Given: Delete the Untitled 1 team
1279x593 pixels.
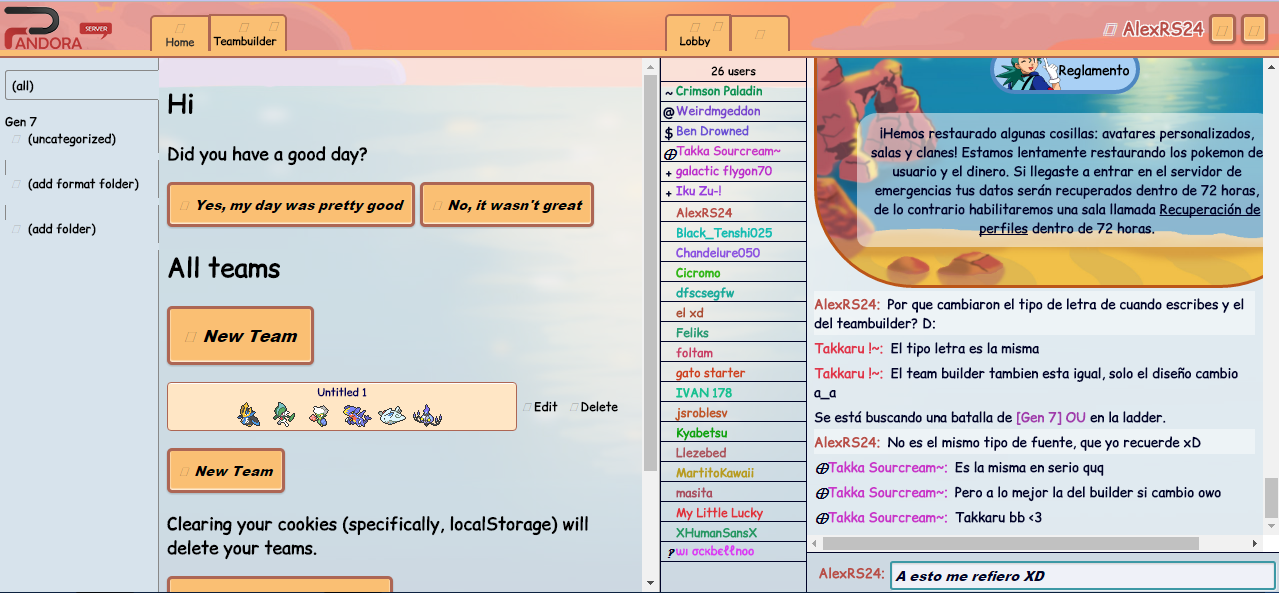Looking at the screenshot, I should (x=594, y=407).
